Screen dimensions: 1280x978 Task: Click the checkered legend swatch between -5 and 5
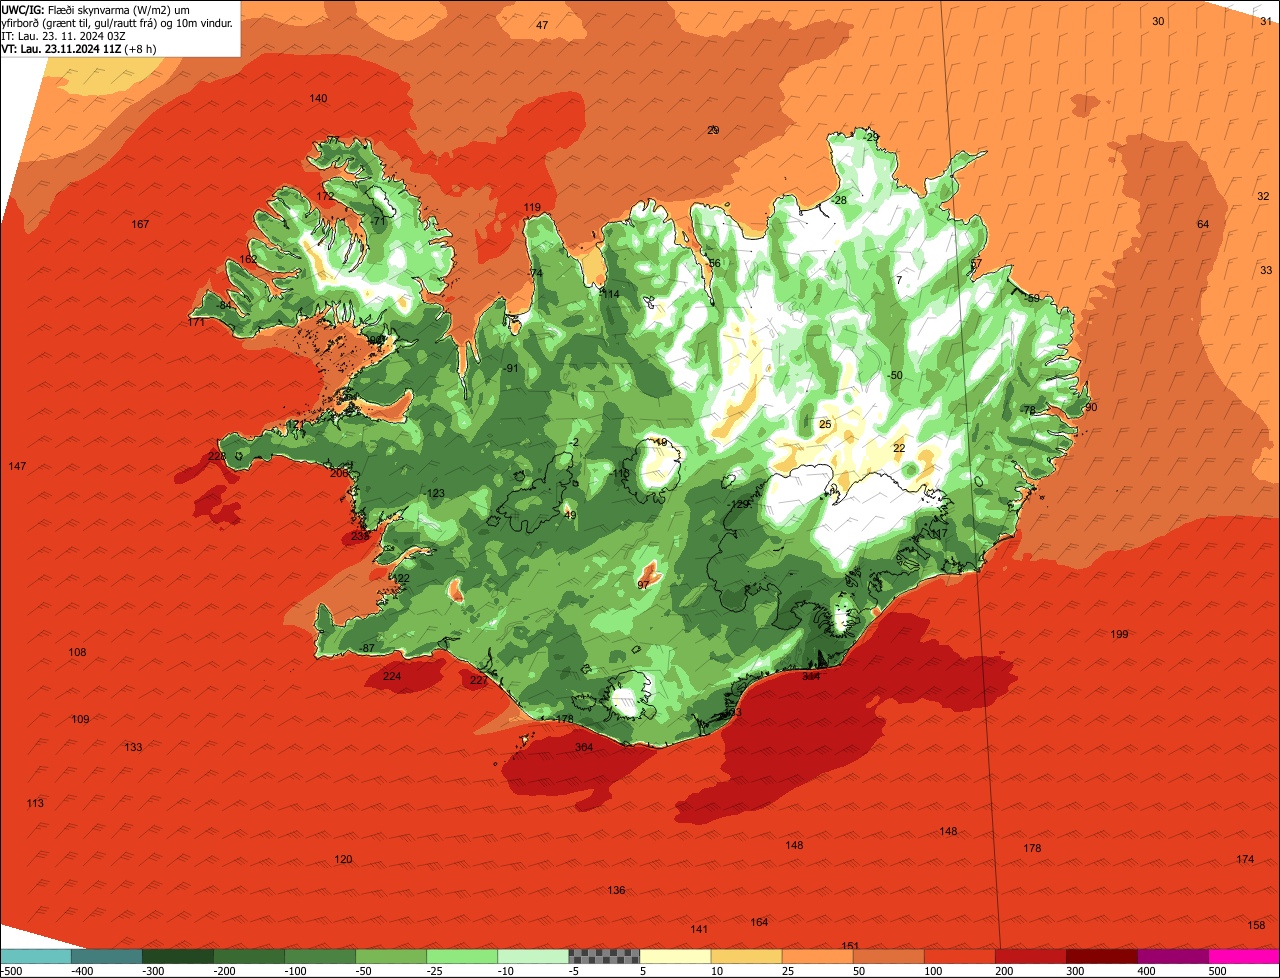(604, 956)
